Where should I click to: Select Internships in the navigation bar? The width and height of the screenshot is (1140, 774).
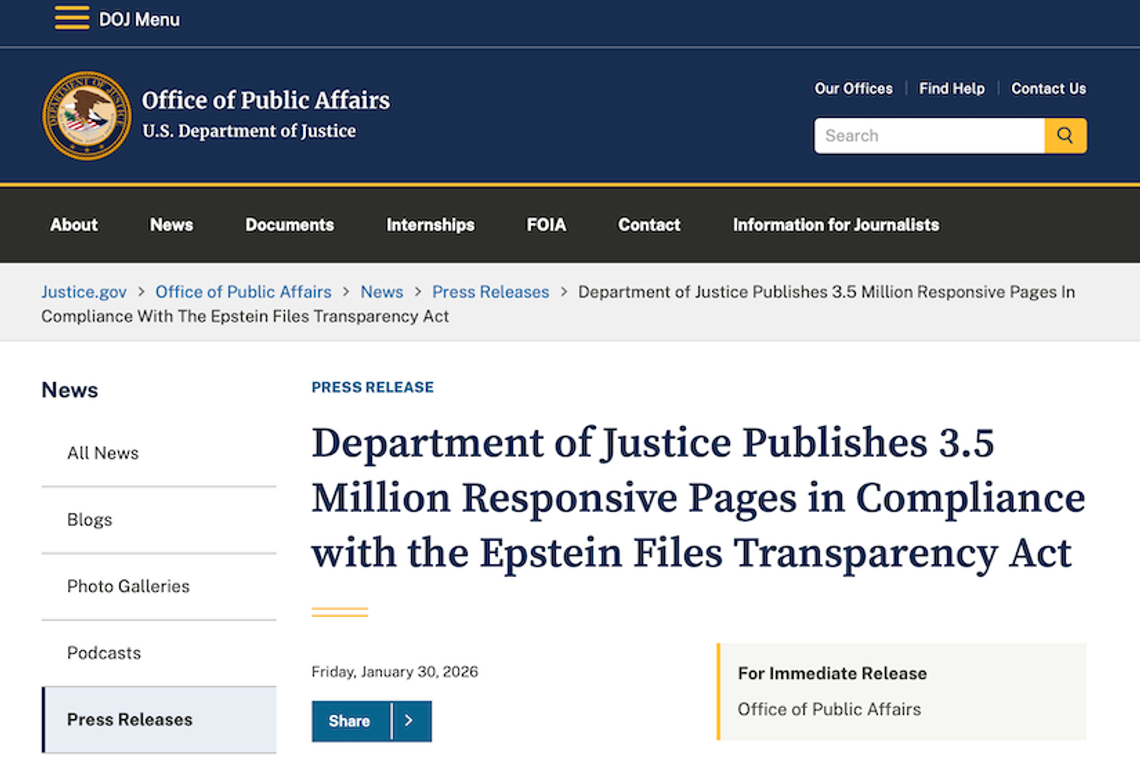tap(430, 225)
